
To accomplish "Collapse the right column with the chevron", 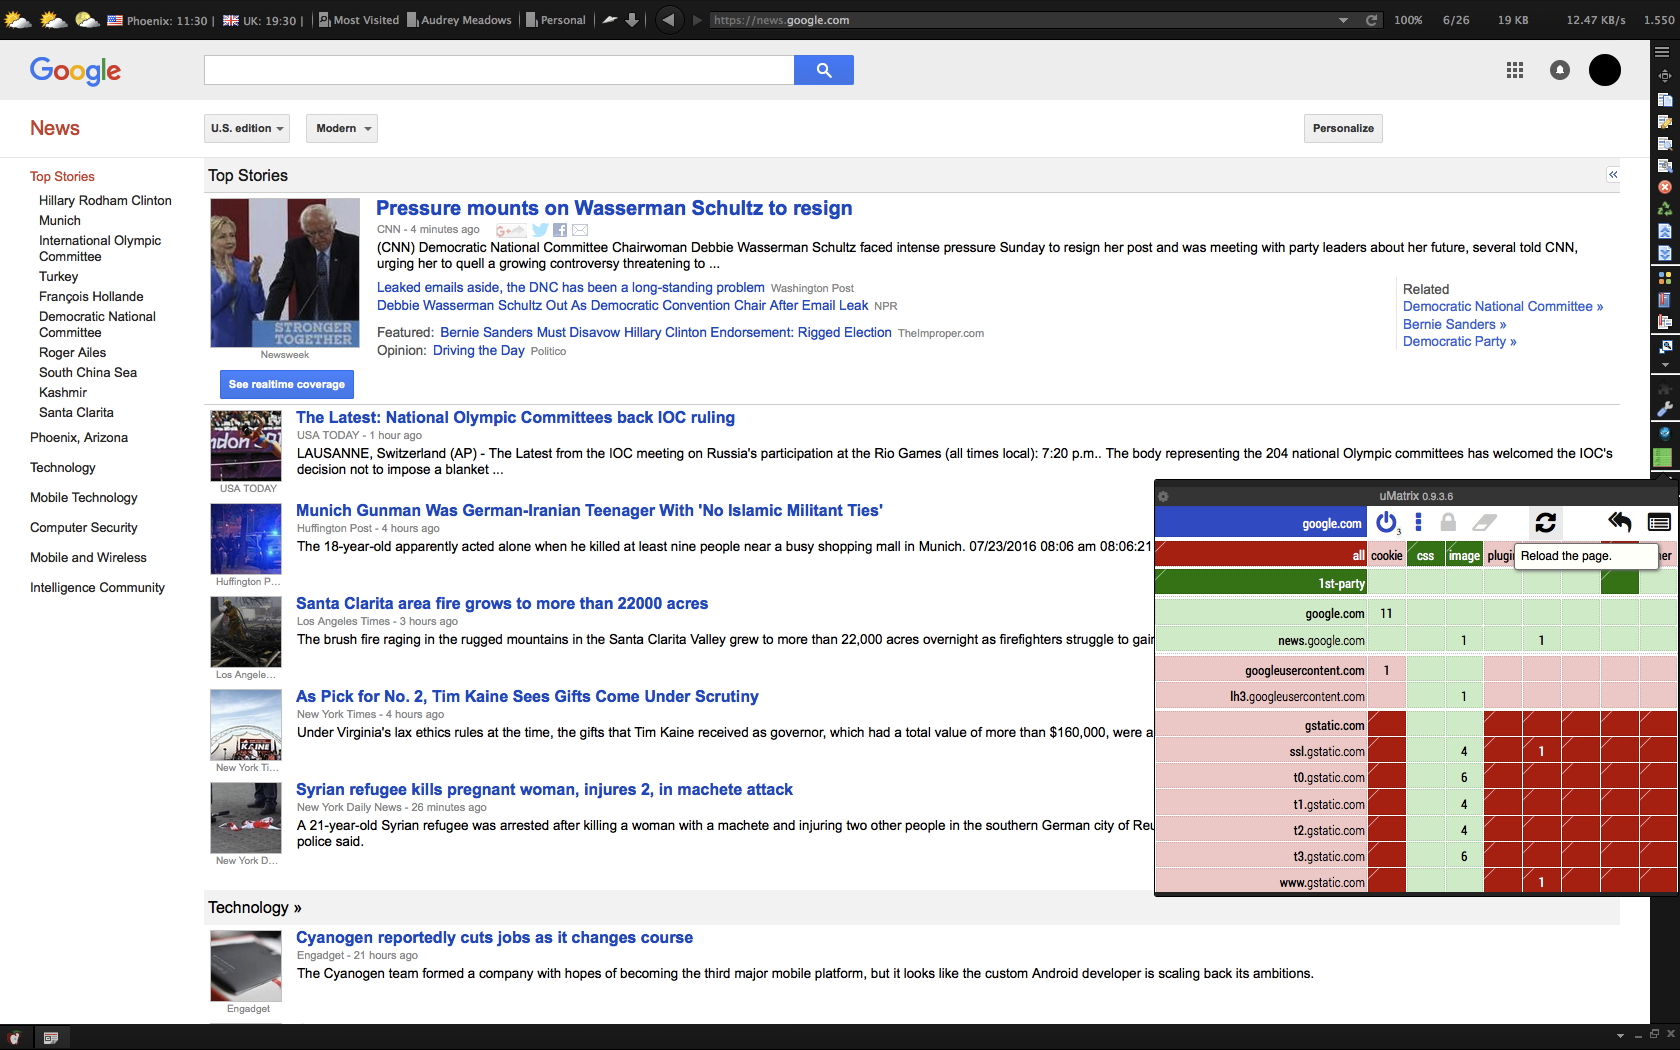I will pyautogui.click(x=1613, y=175).
